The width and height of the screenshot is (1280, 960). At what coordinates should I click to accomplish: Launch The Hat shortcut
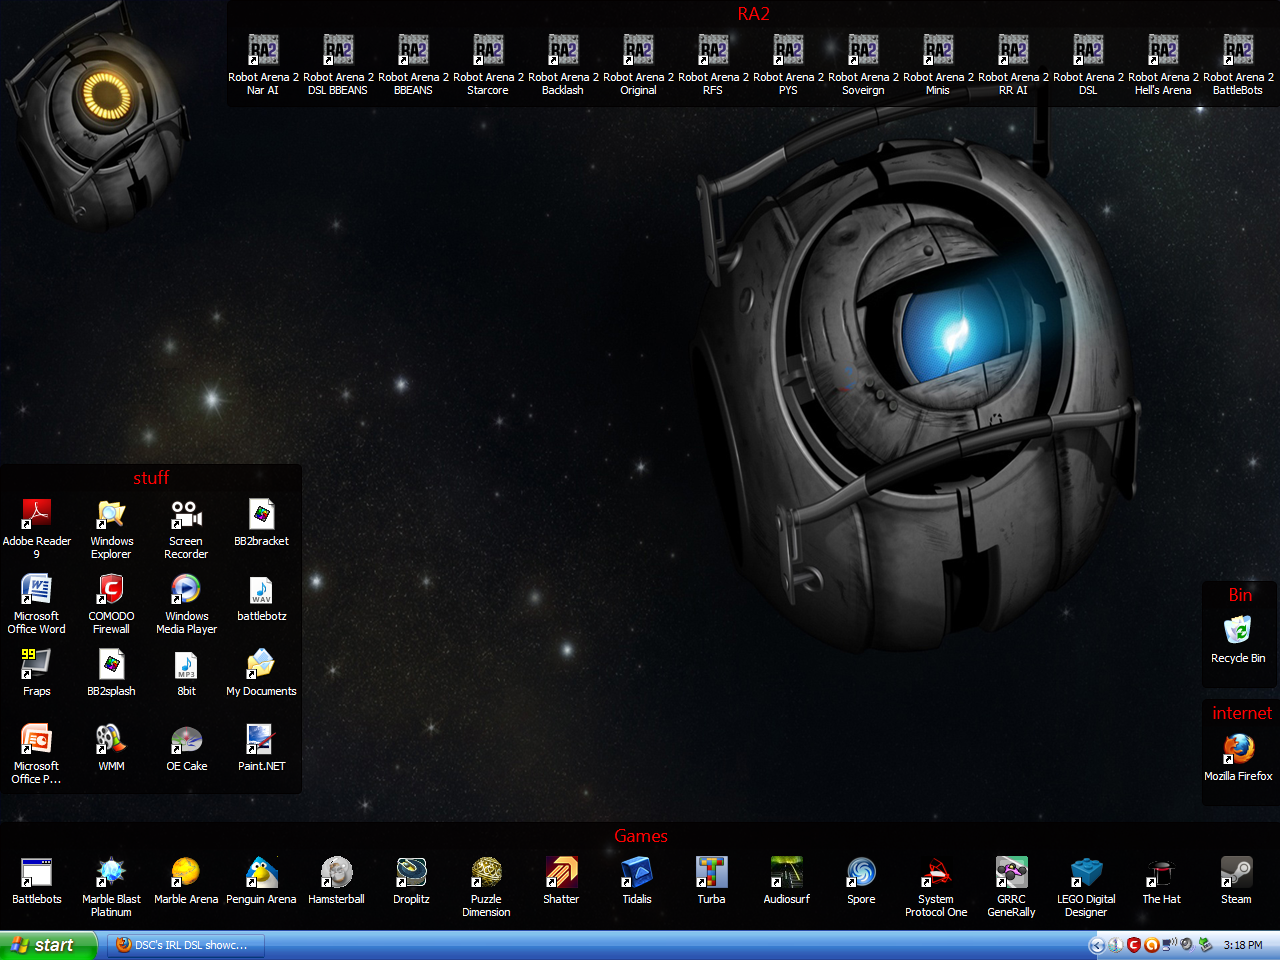click(1161, 880)
